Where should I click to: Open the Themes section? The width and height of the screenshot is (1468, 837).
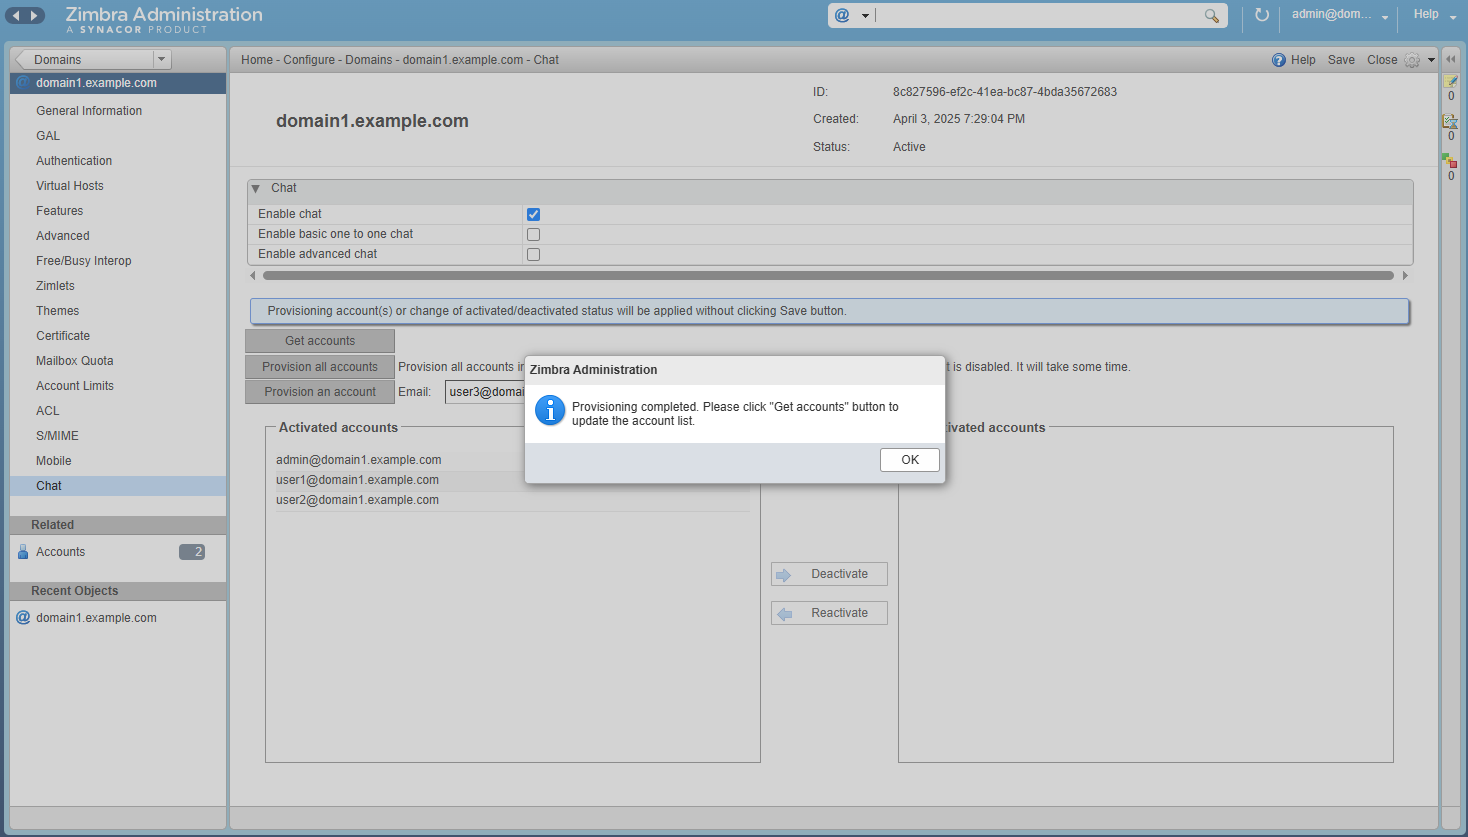coord(58,311)
